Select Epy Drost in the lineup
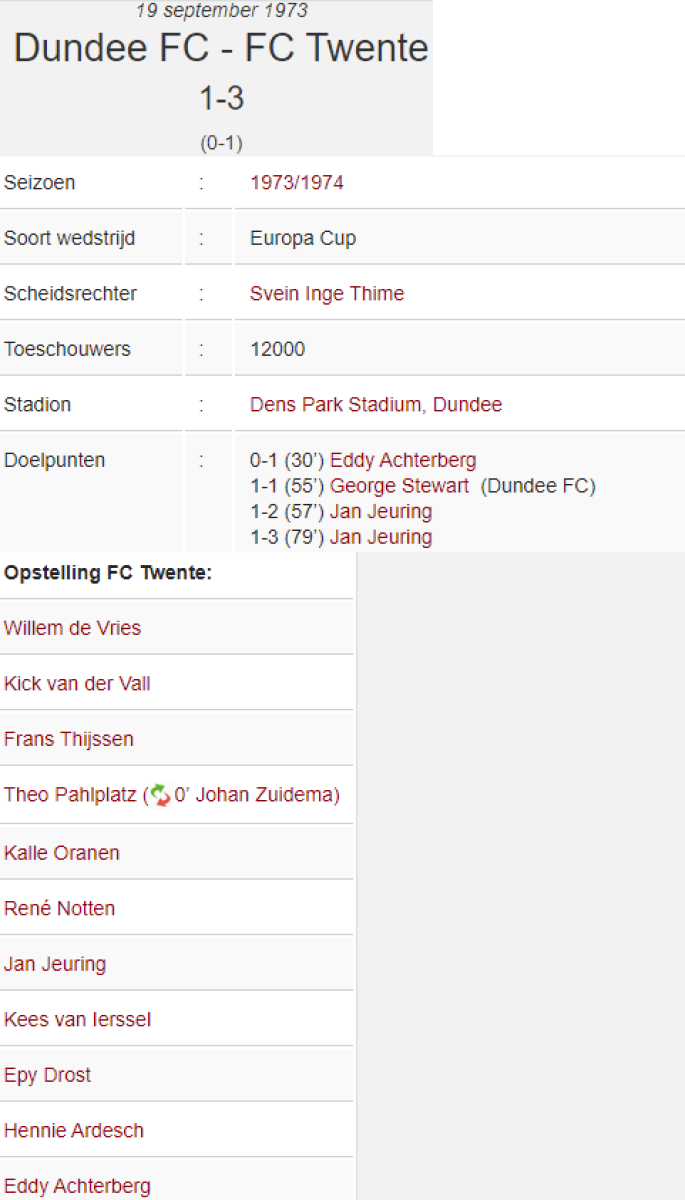Viewport: 685px width, 1200px height. [x=47, y=1075]
